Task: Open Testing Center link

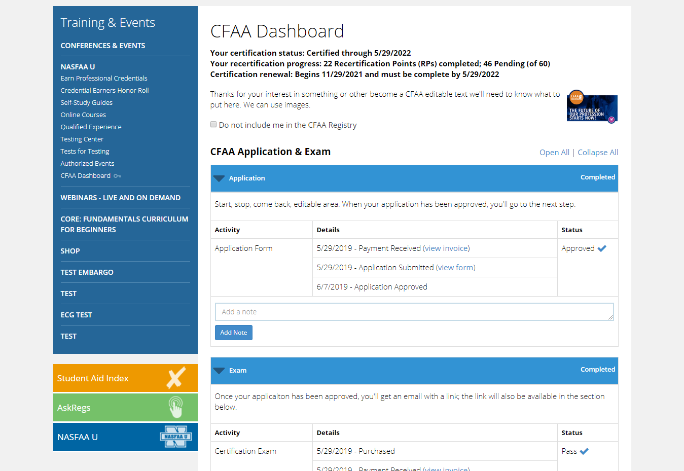Action: (82, 139)
